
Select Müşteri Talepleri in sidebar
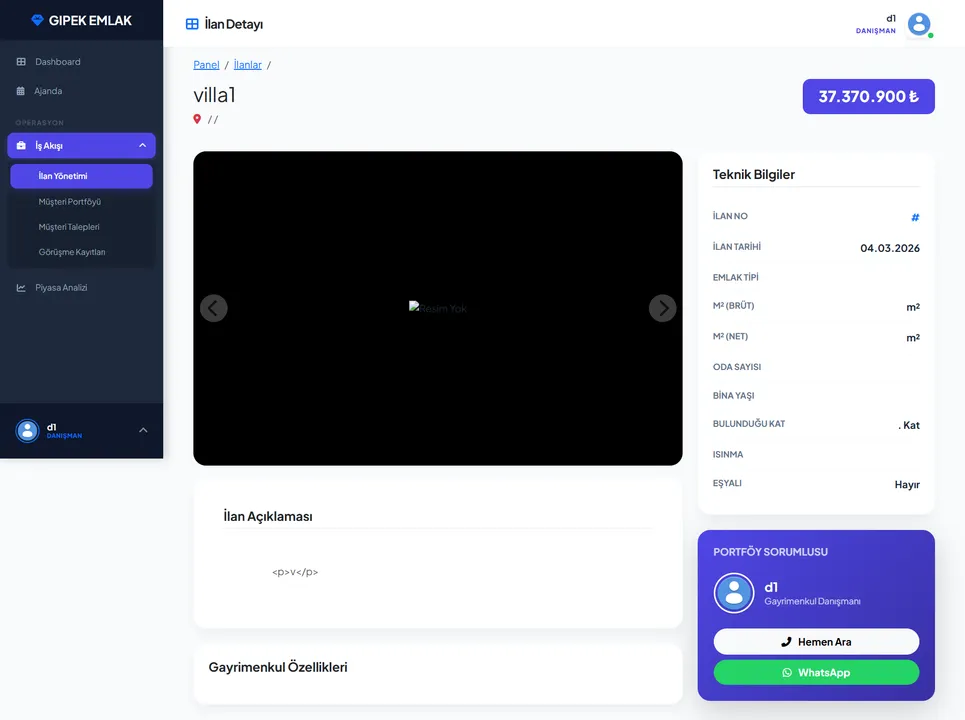click(69, 227)
